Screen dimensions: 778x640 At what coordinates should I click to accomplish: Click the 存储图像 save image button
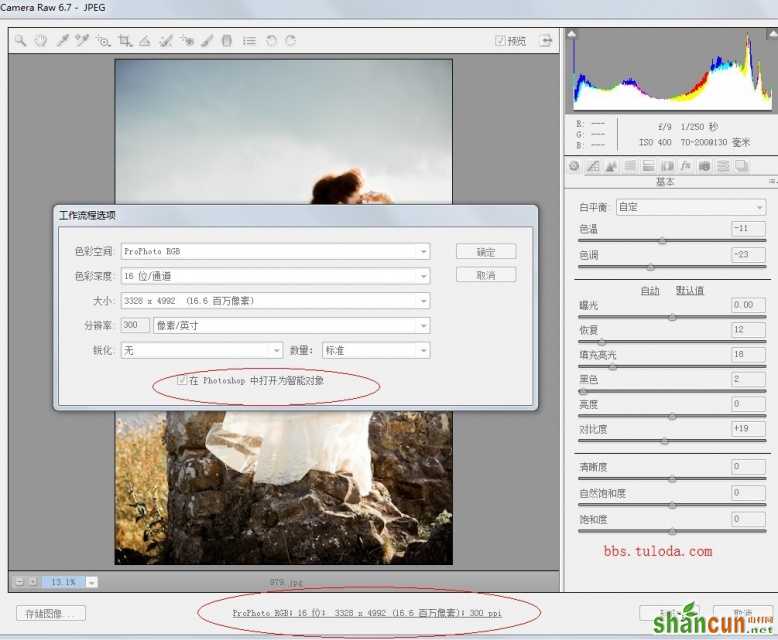point(50,613)
